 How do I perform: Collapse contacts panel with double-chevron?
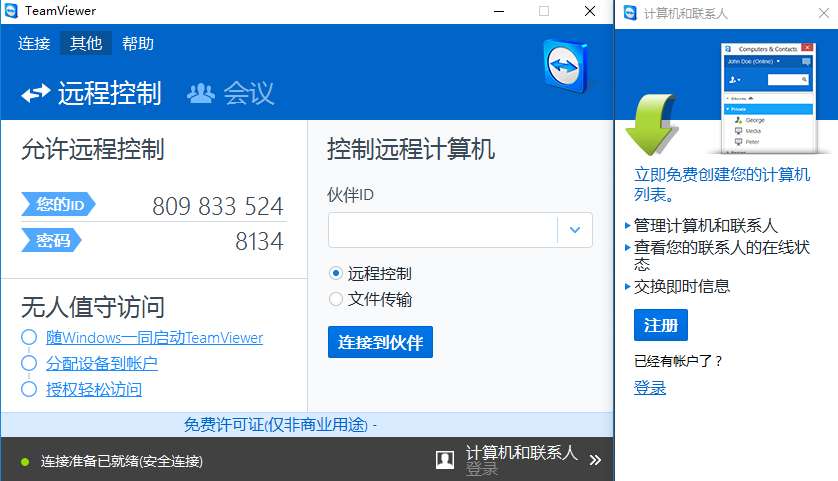(x=595, y=460)
